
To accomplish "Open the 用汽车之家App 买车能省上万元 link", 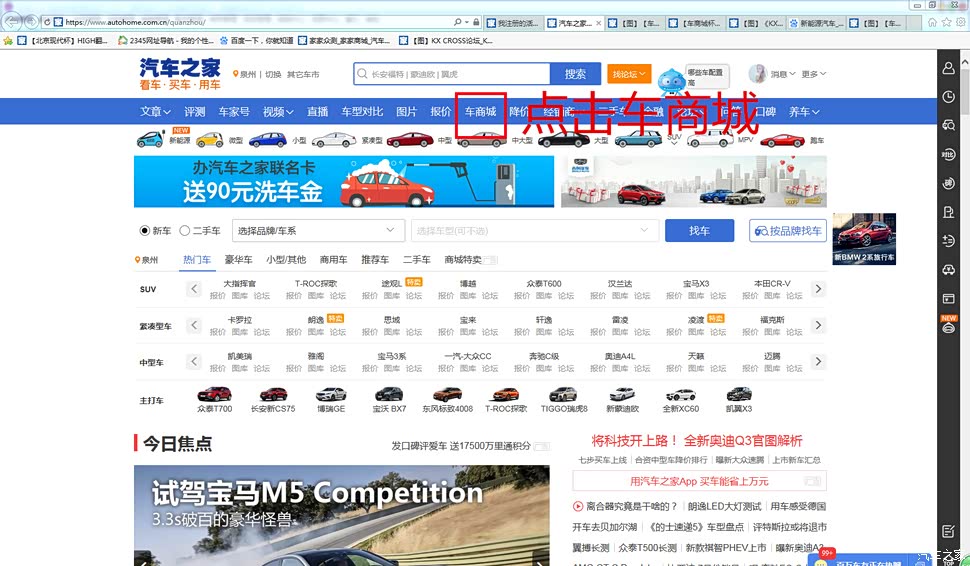I will point(699,481).
